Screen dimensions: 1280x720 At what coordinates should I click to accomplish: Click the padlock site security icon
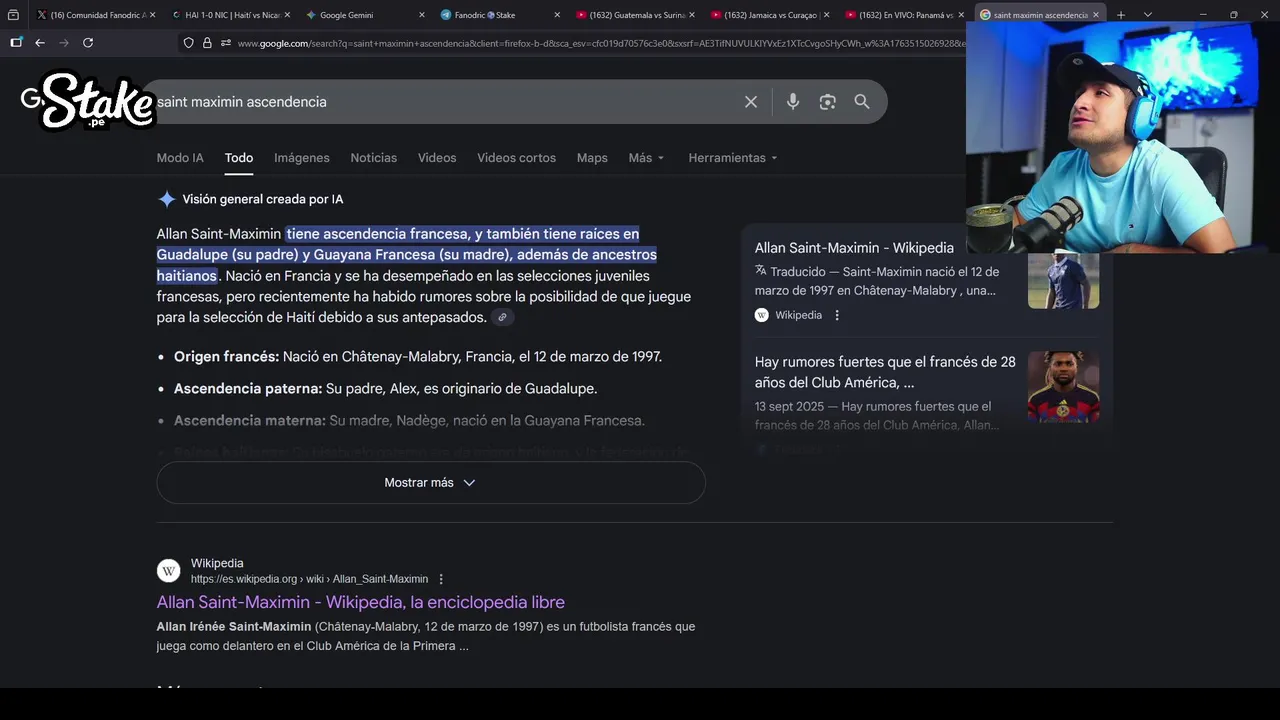click(207, 43)
